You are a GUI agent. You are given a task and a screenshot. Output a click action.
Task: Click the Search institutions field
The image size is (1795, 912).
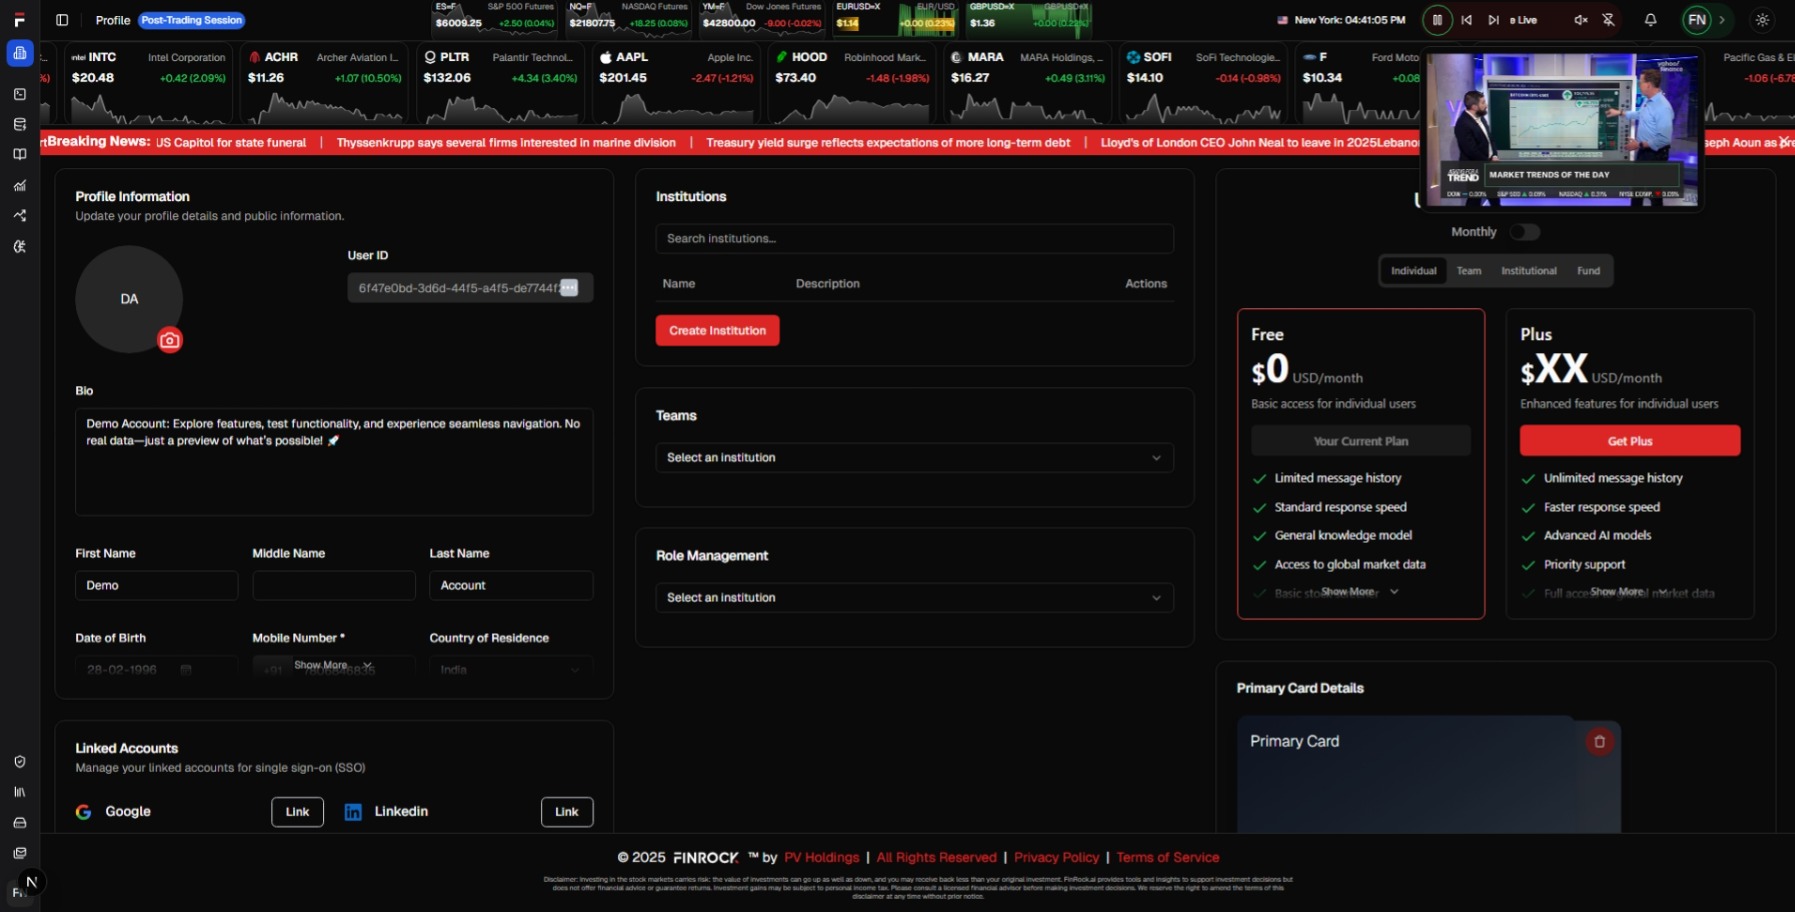[x=914, y=239]
